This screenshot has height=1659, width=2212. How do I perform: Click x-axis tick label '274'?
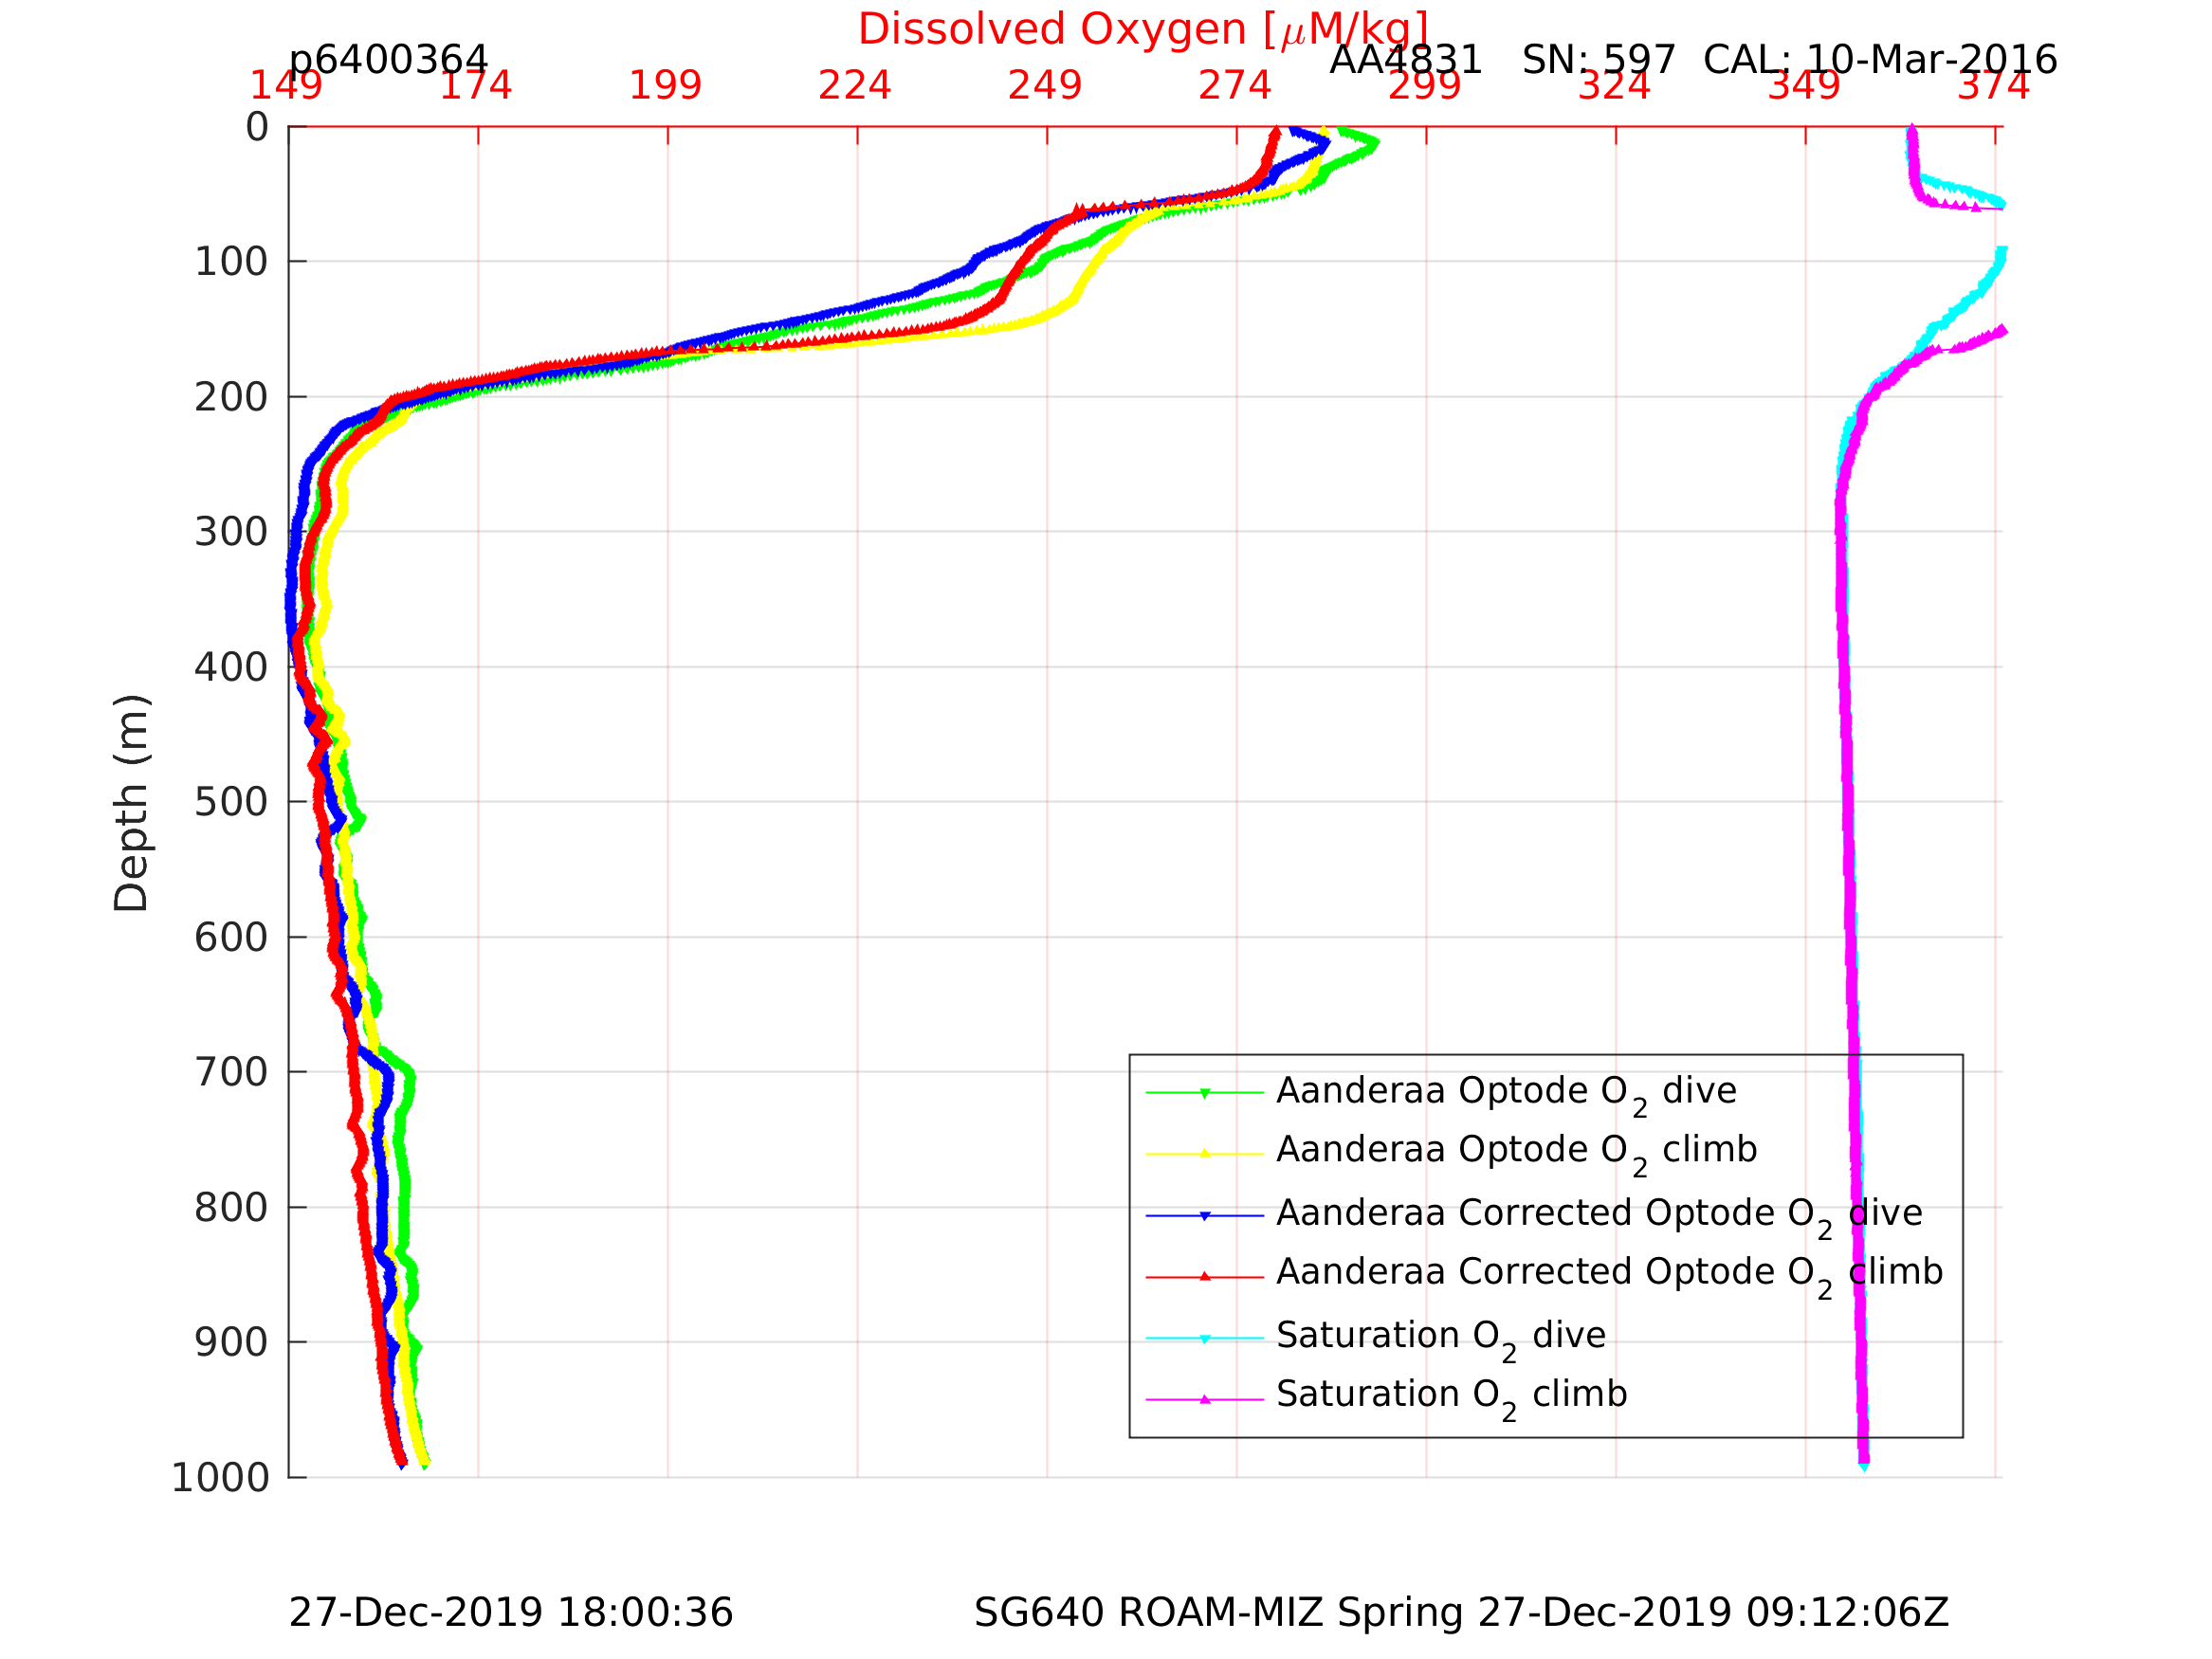click(x=1235, y=86)
